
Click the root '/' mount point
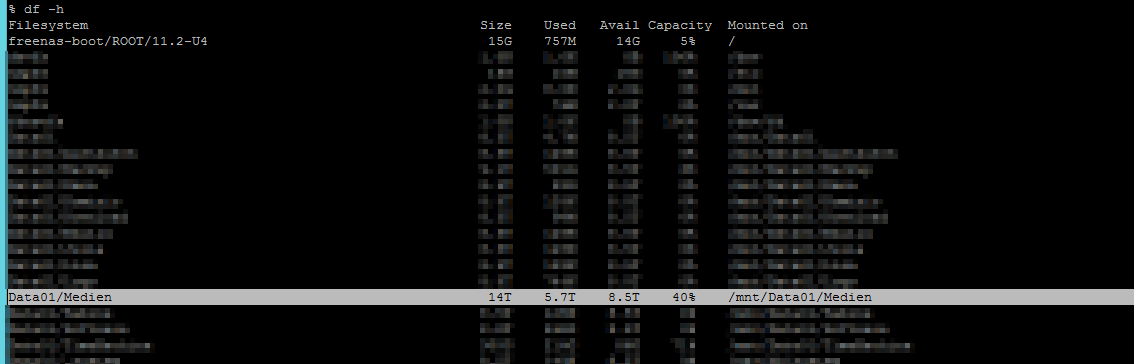732,42
